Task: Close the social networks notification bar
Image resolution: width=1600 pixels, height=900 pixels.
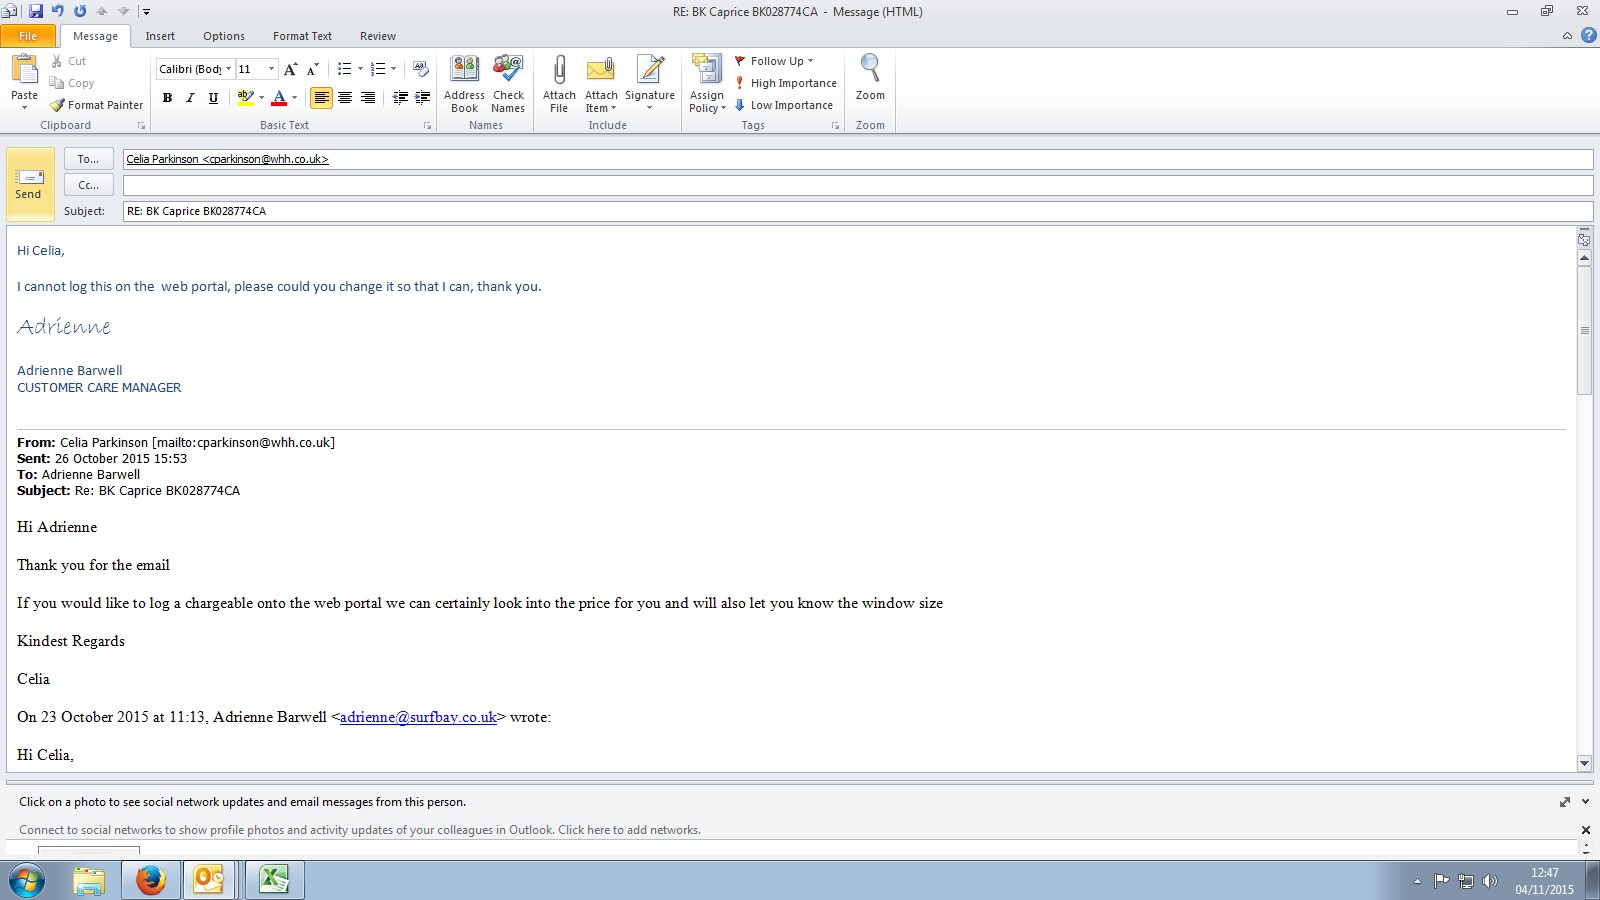Action: pyautogui.click(x=1585, y=830)
